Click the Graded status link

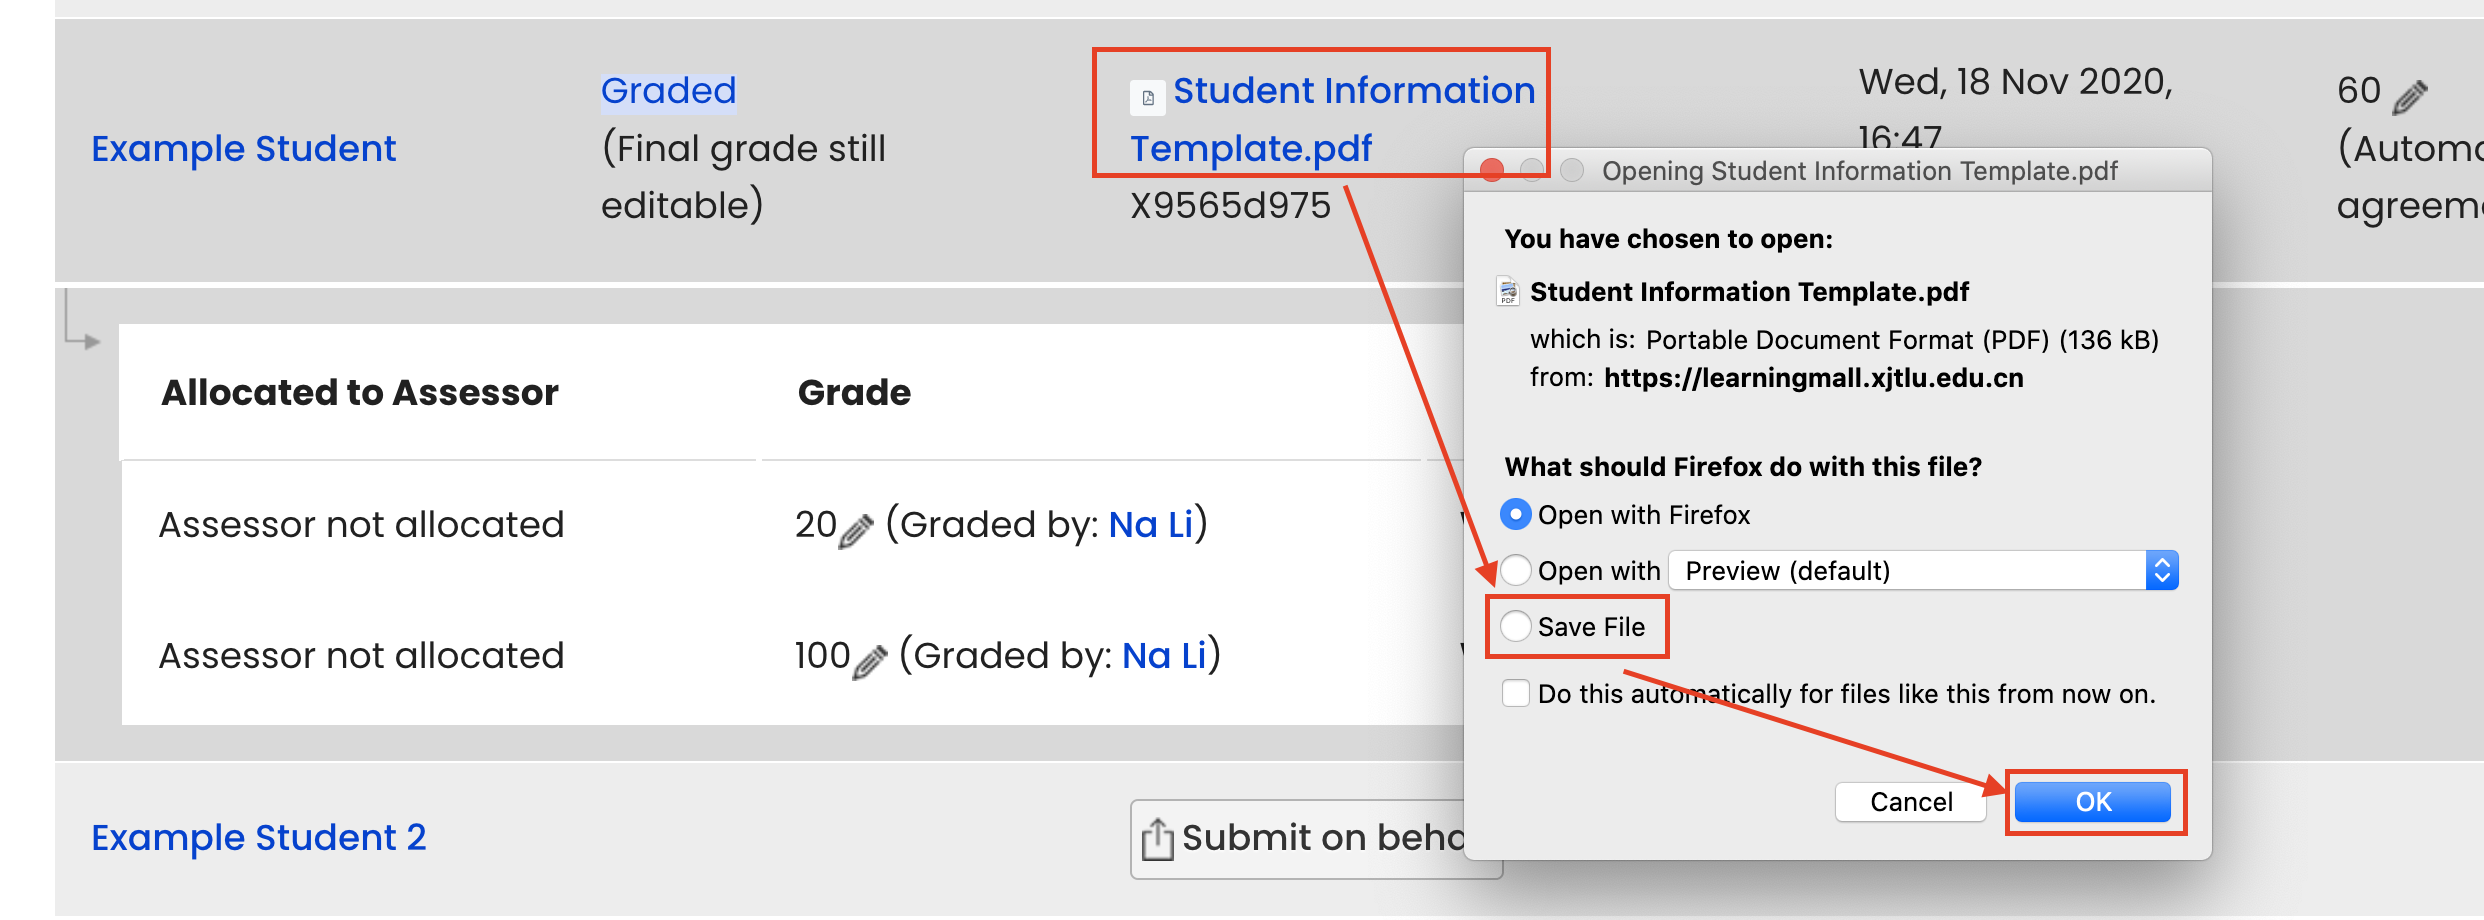[668, 90]
